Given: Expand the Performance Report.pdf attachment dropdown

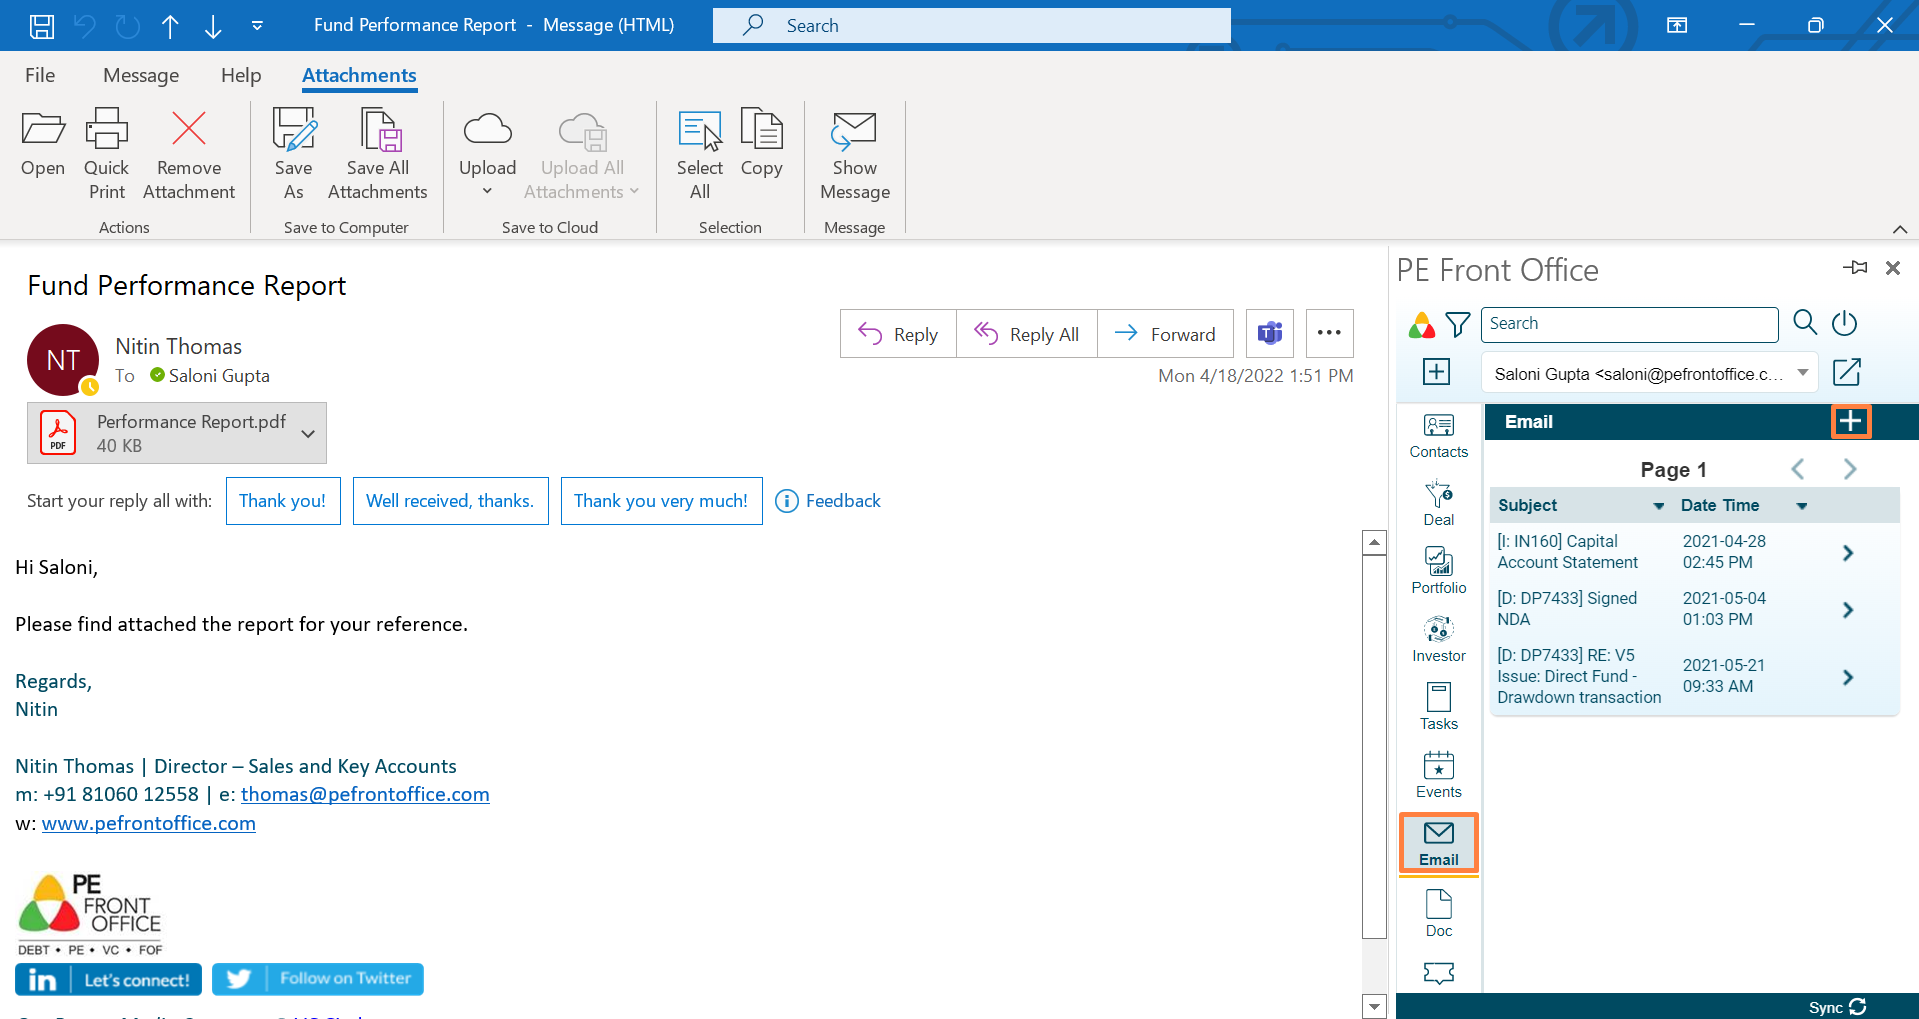Looking at the screenshot, I should click(308, 434).
